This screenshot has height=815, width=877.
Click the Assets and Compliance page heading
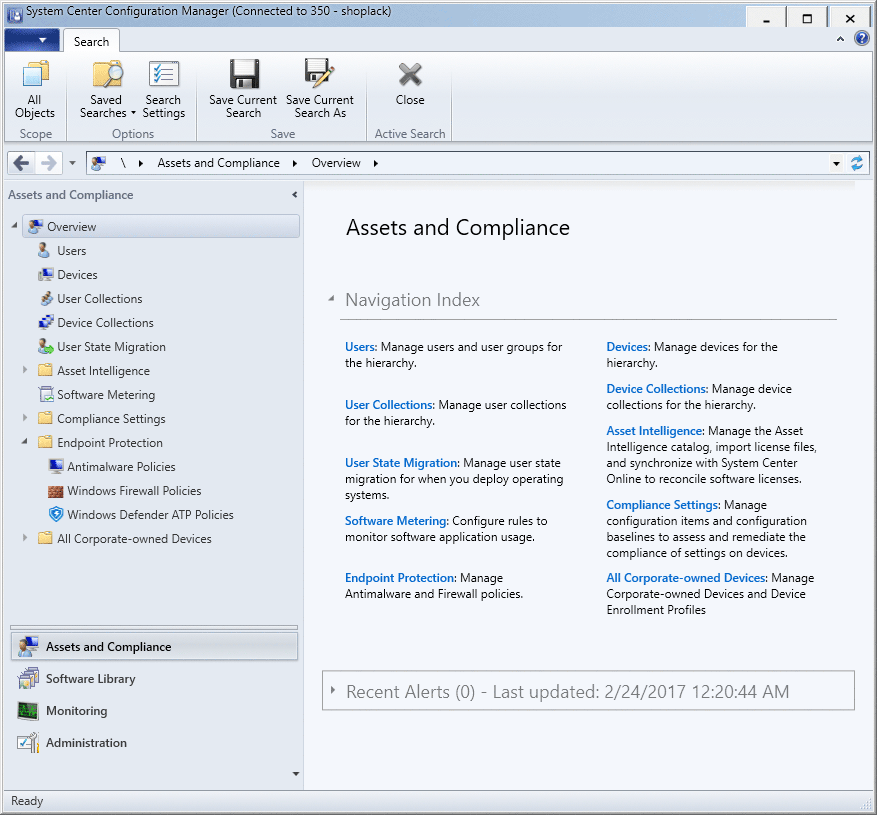point(458,228)
